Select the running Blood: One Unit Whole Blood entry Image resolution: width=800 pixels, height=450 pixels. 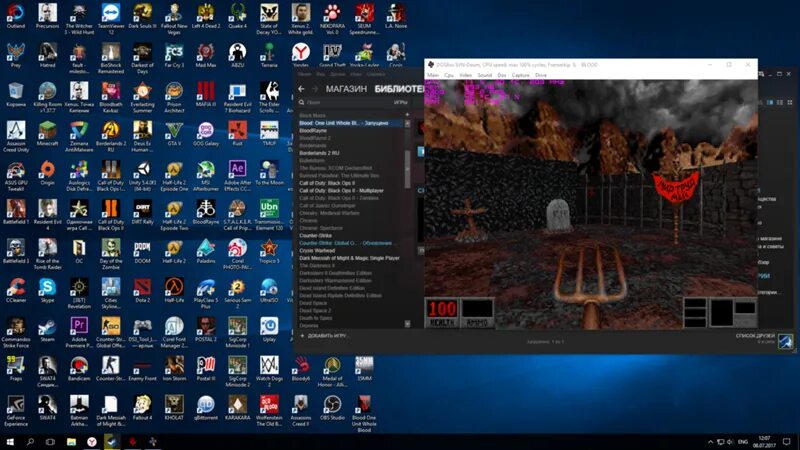[x=351, y=123]
